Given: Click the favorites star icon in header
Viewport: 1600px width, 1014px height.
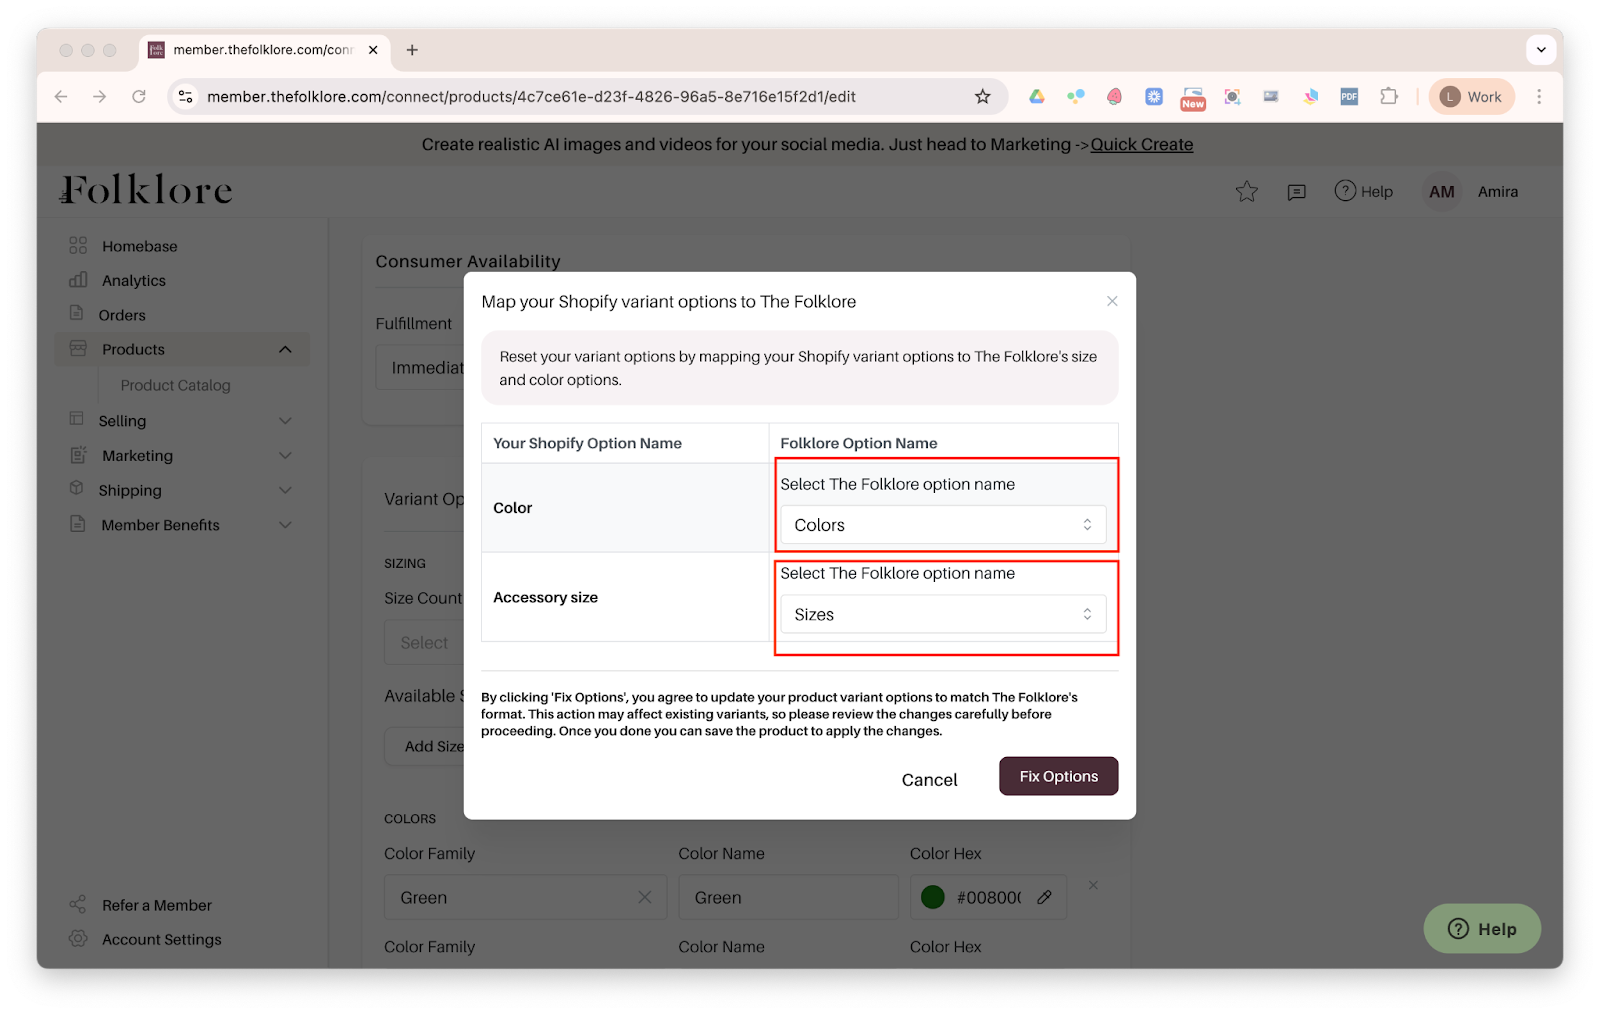Looking at the screenshot, I should (x=1246, y=191).
